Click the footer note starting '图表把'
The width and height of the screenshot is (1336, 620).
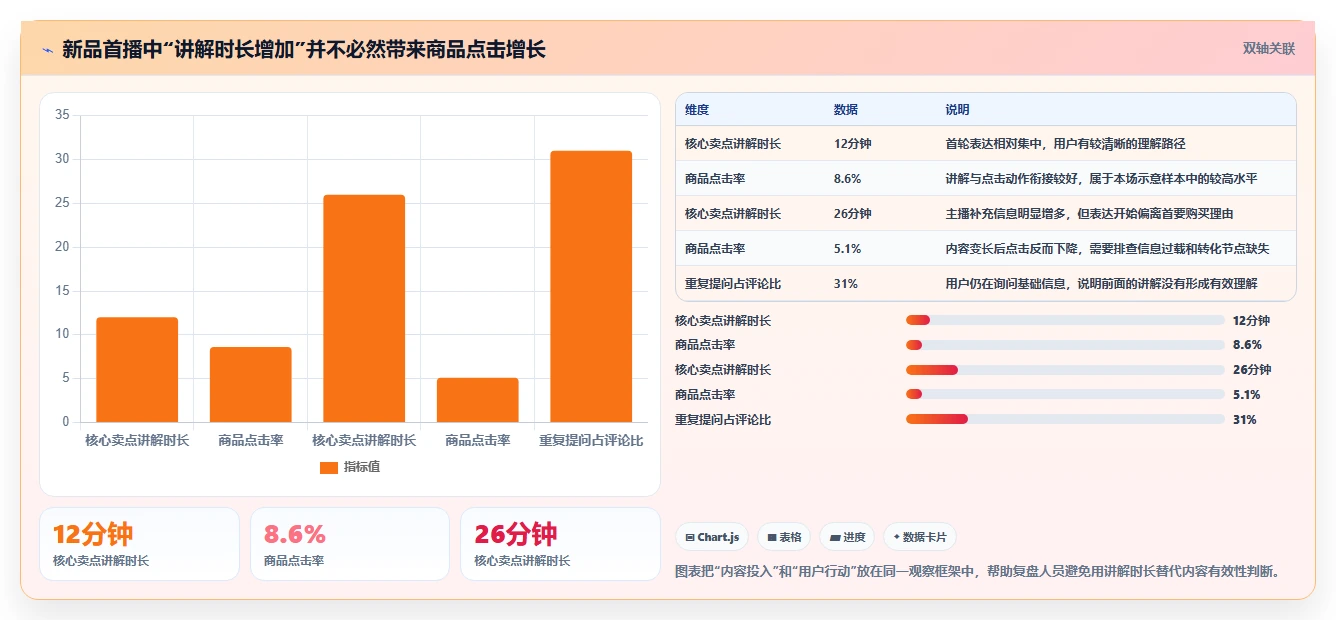pos(980,572)
